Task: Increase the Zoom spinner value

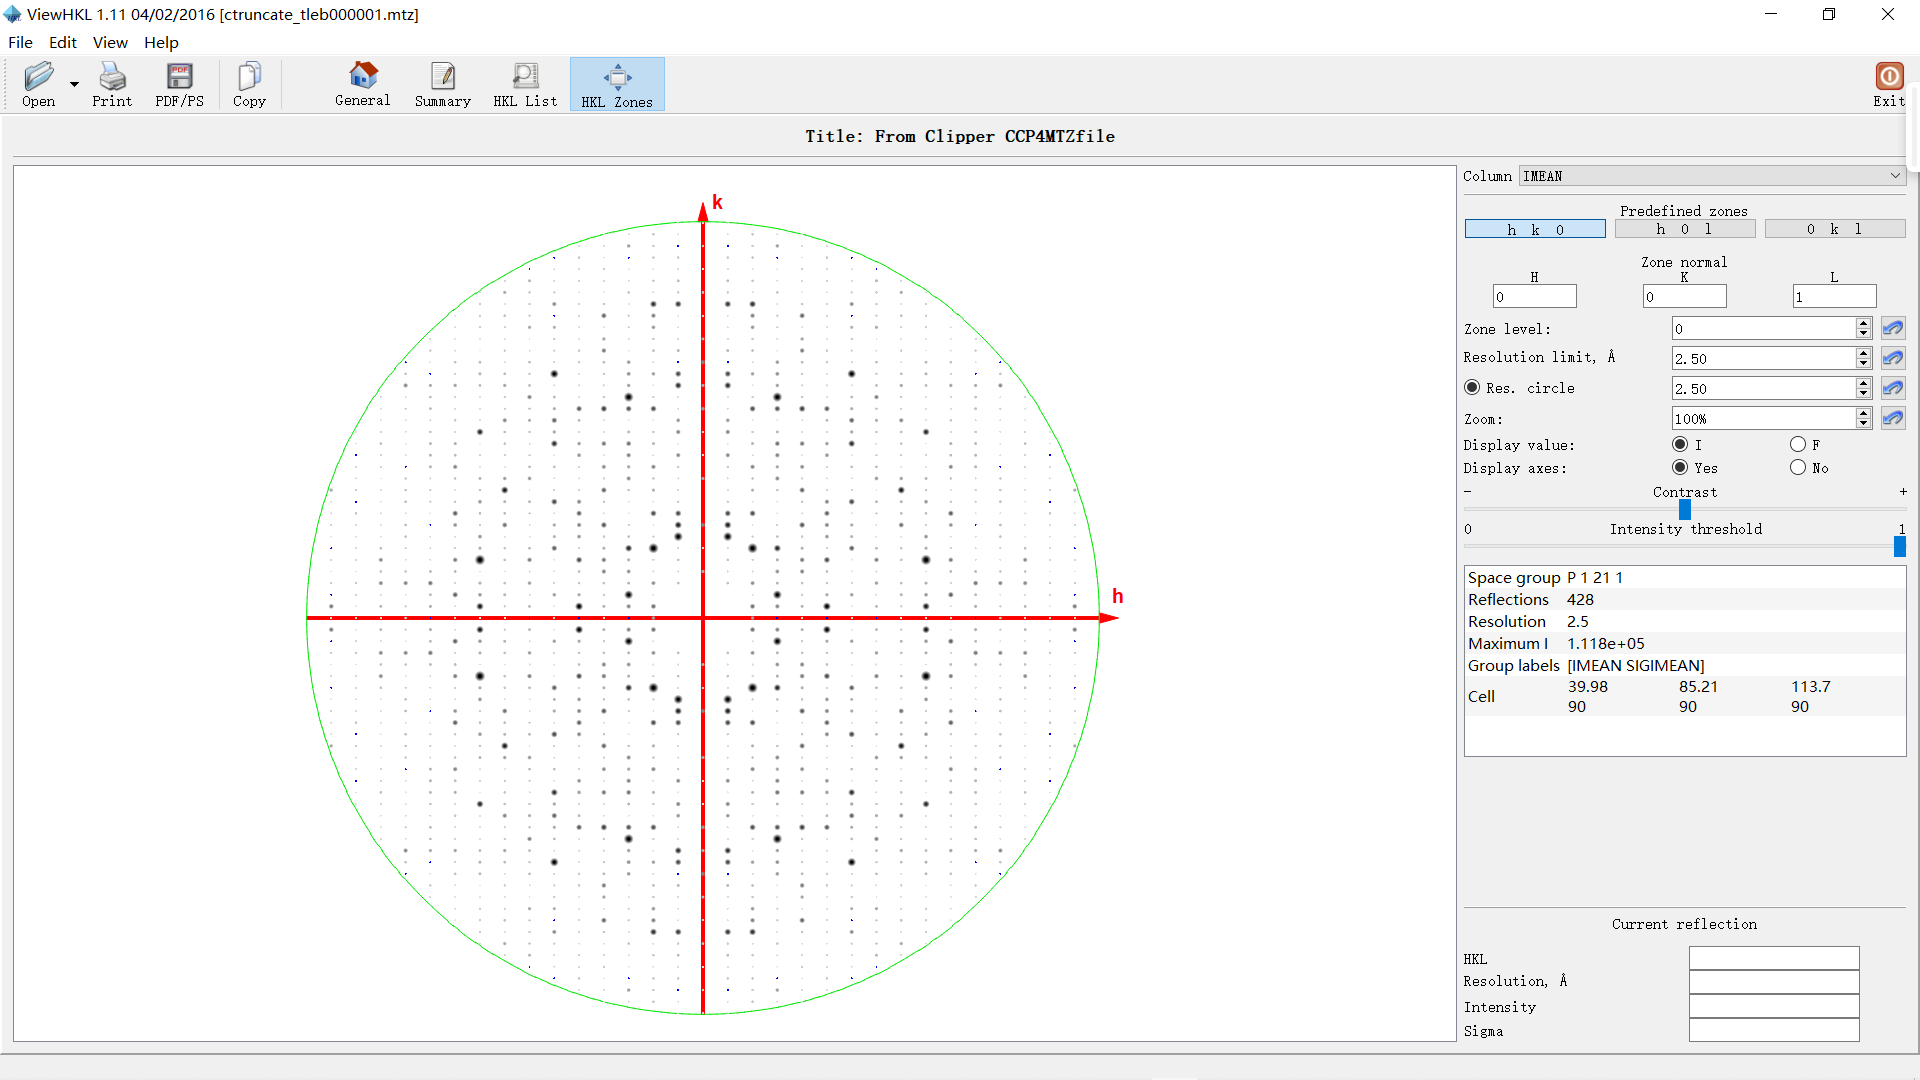Action: pyautogui.click(x=1863, y=413)
